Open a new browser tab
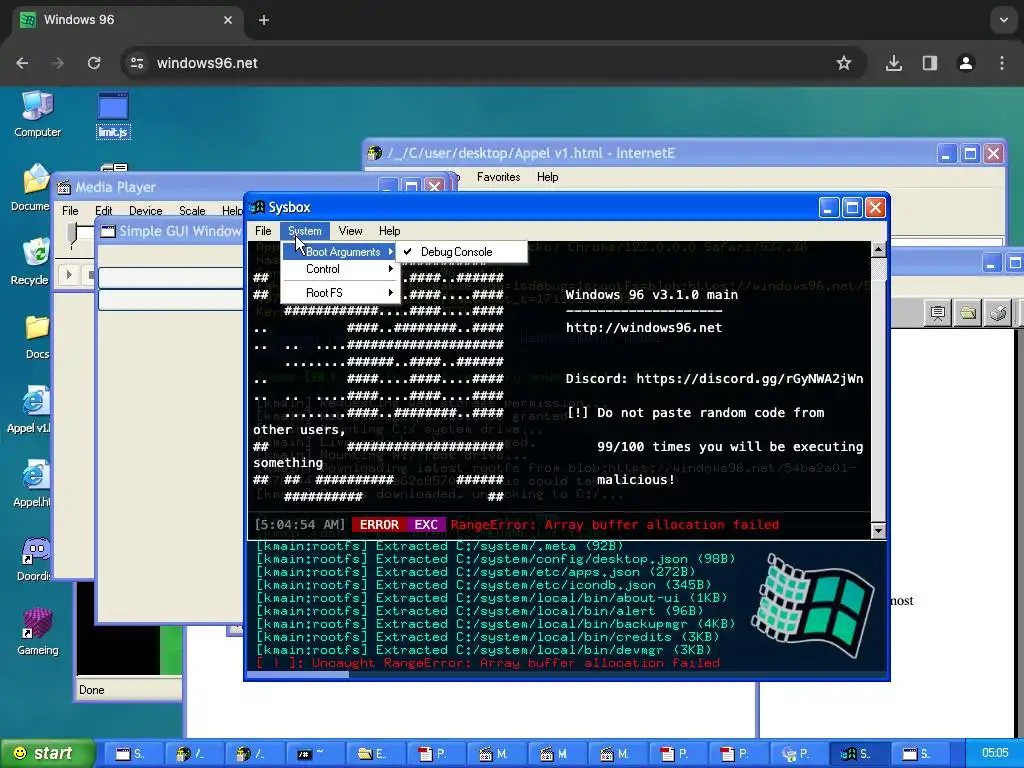Screen dimensions: 1024x768 click(264, 20)
